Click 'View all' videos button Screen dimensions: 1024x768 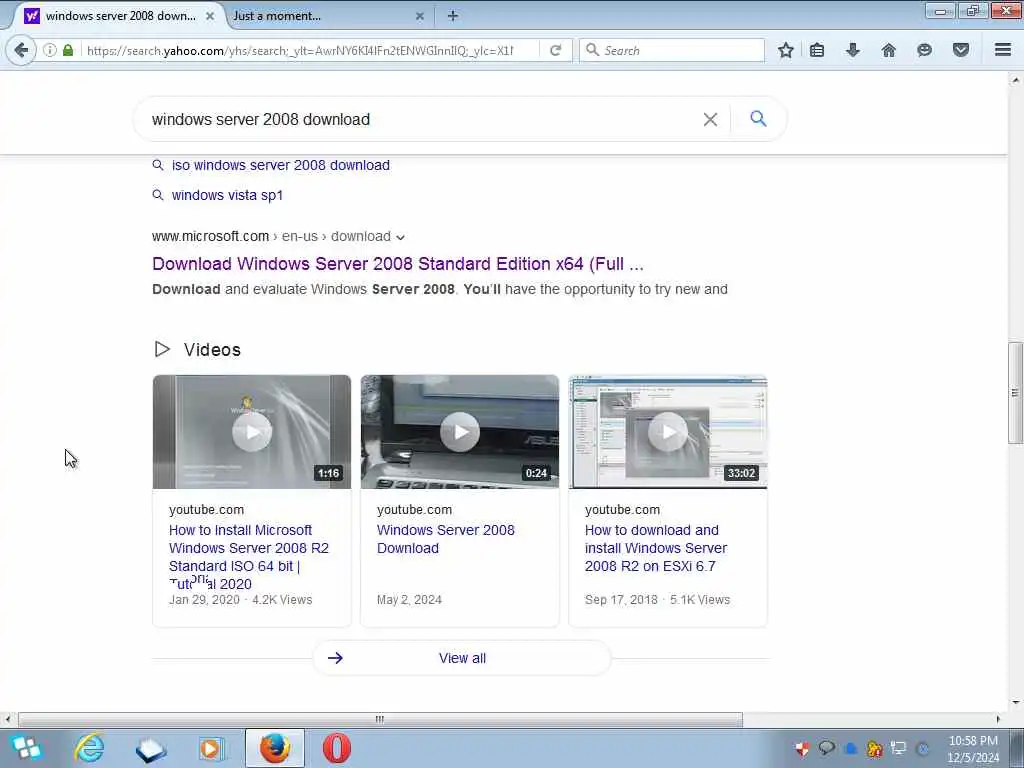[462, 658]
